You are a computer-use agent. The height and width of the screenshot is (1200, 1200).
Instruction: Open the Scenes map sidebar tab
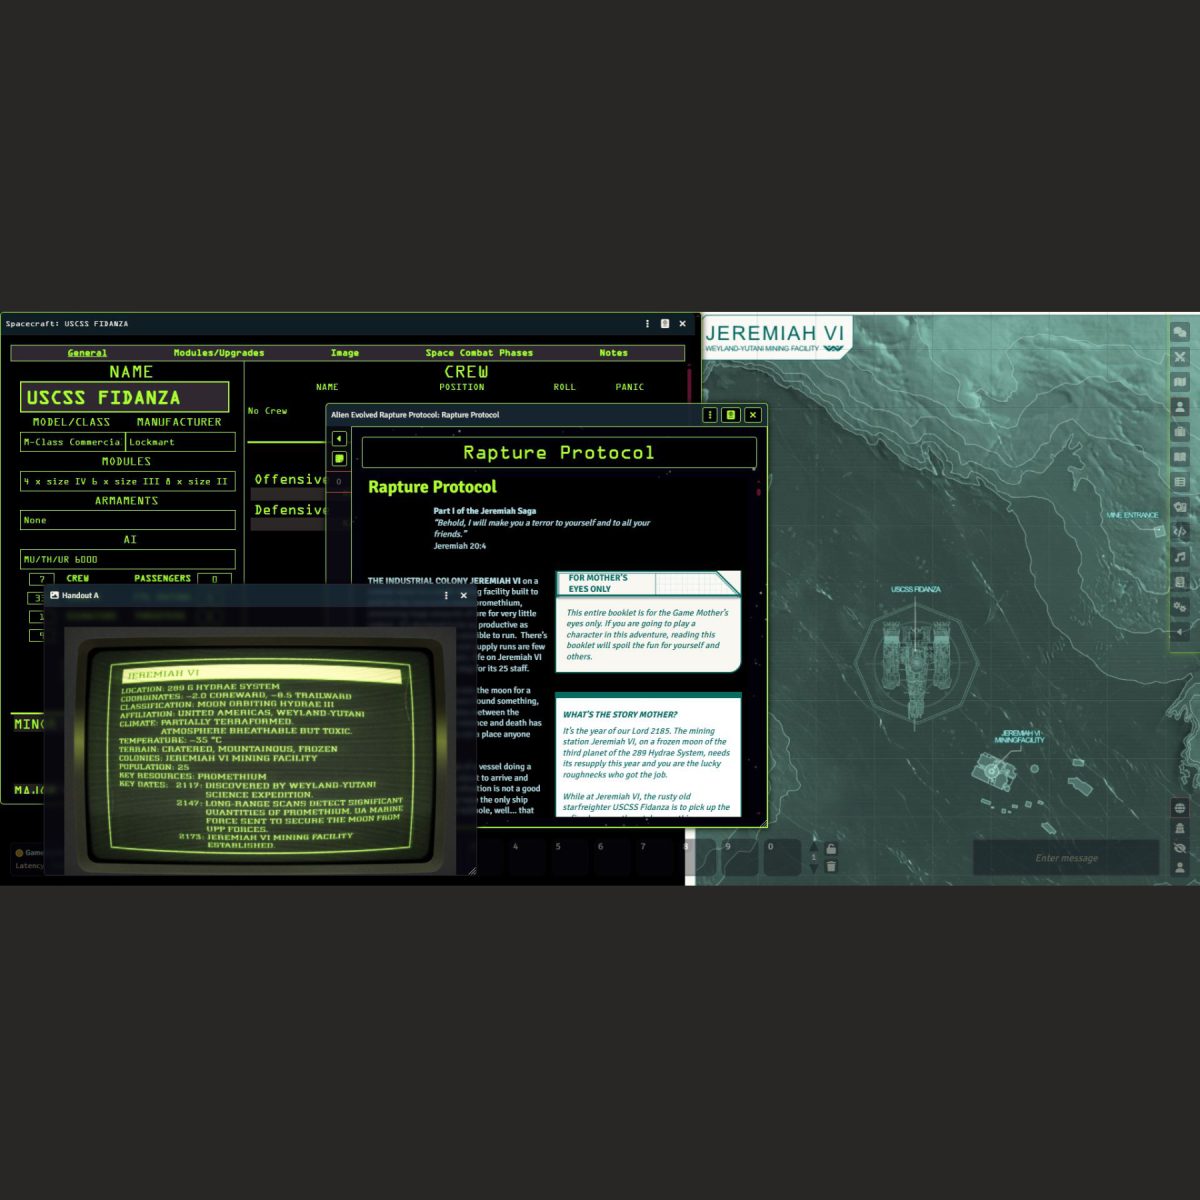(x=1180, y=382)
